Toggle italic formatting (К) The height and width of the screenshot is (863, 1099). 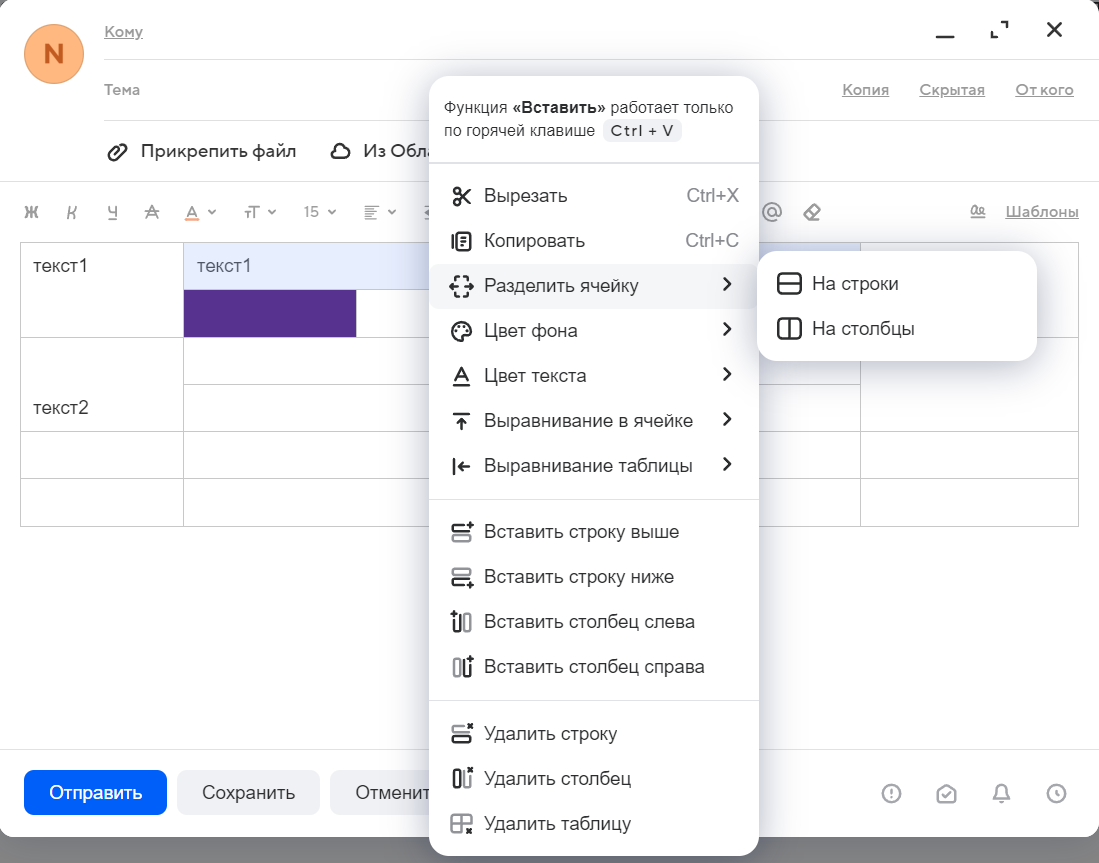pos(72,212)
